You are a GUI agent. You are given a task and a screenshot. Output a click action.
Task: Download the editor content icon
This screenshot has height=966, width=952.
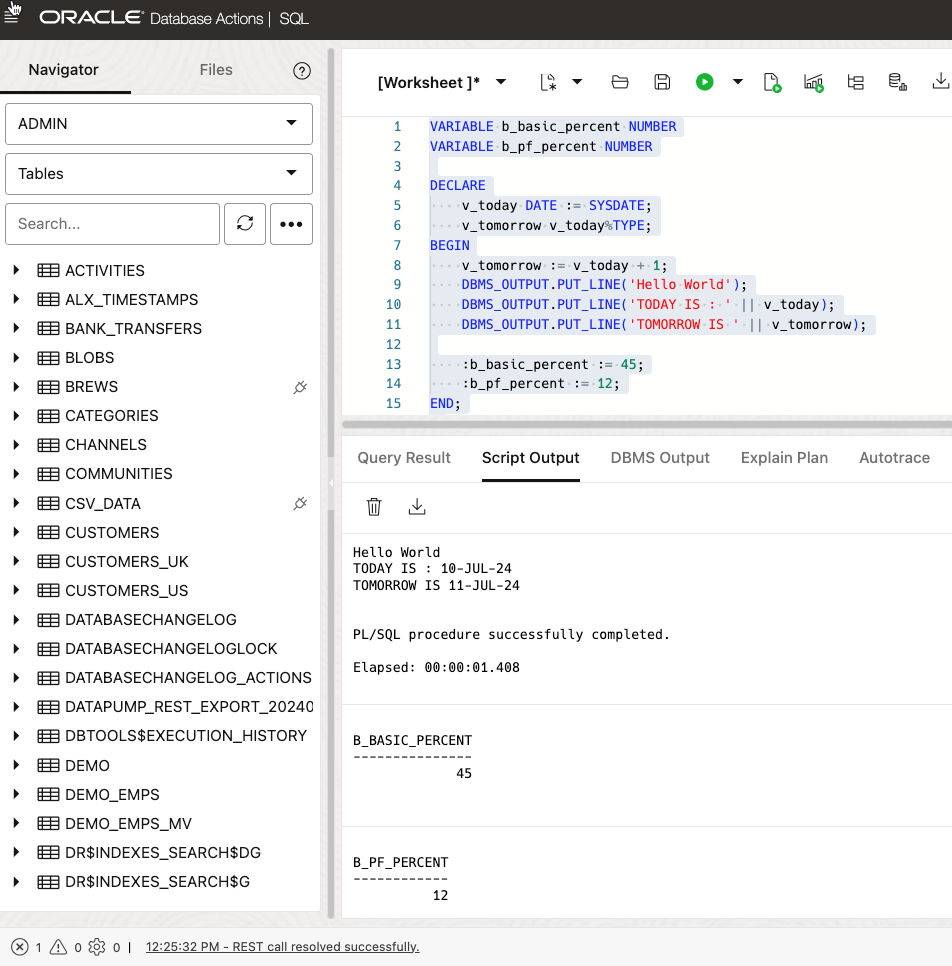(x=940, y=81)
